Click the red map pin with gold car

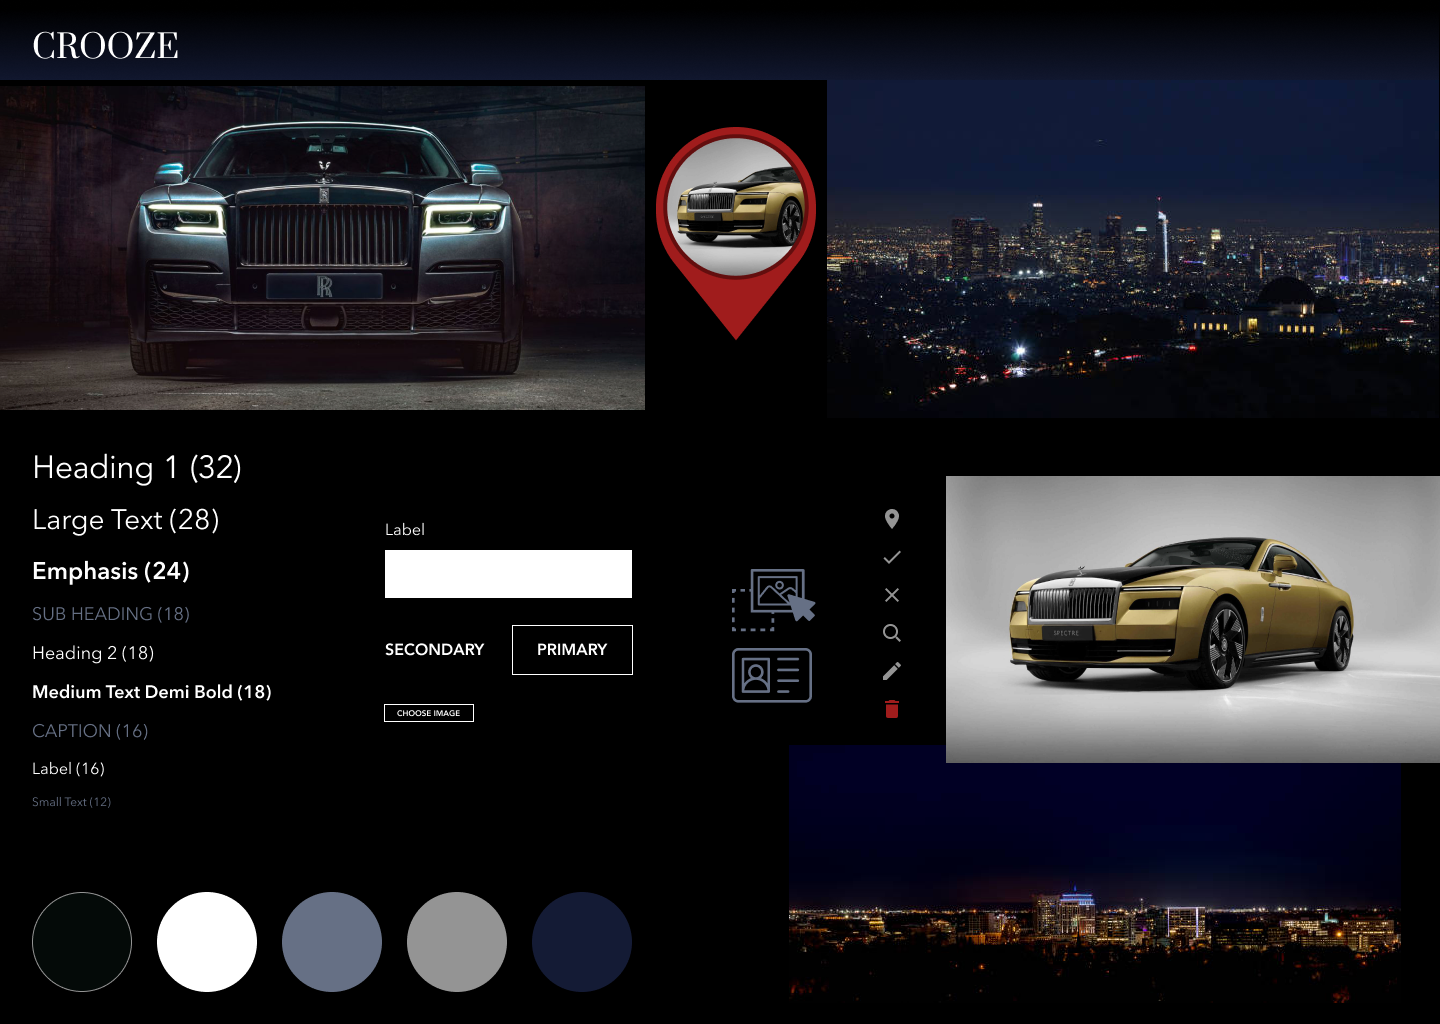(736, 232)
